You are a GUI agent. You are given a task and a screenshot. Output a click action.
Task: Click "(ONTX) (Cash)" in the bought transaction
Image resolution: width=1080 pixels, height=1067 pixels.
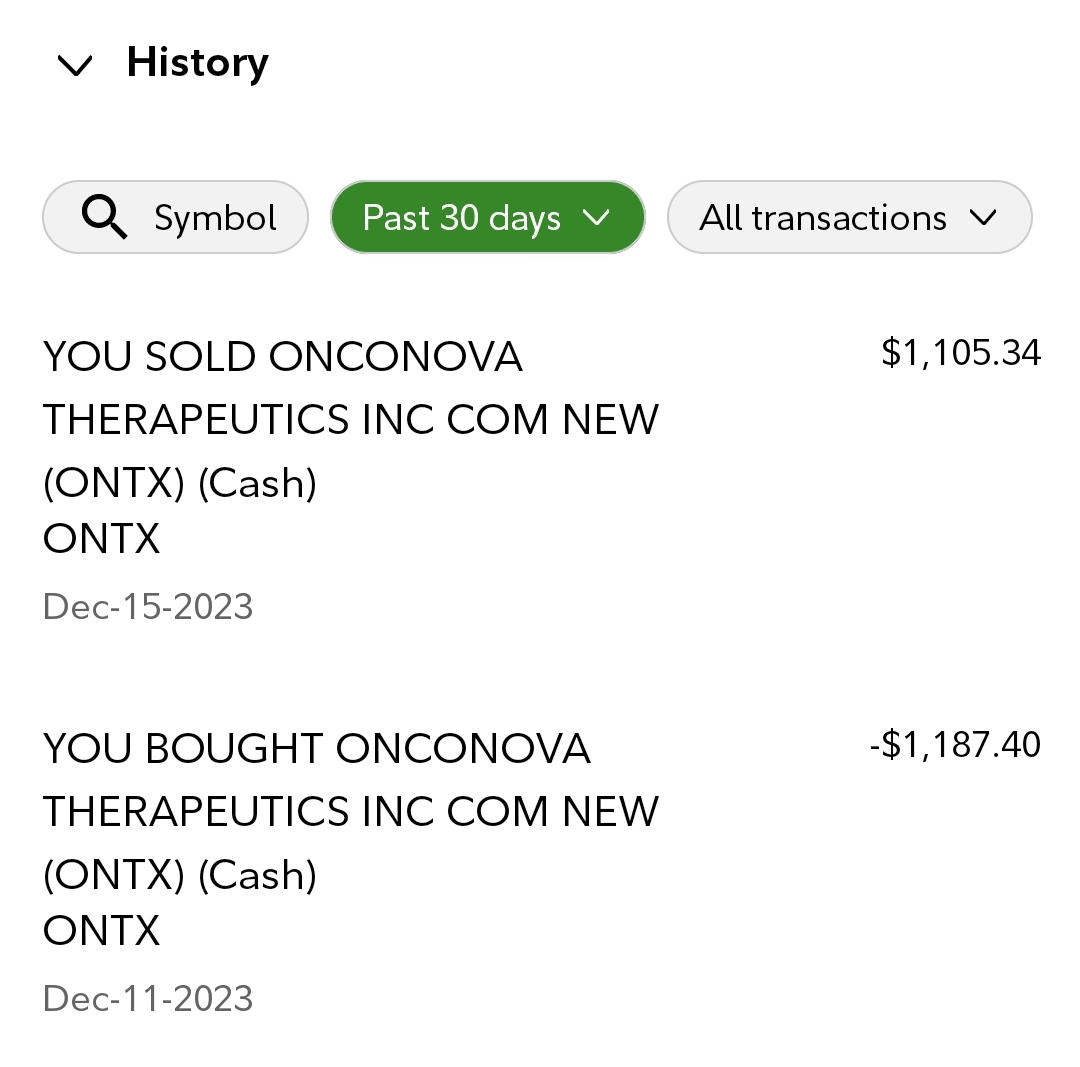tap(180, 875)
